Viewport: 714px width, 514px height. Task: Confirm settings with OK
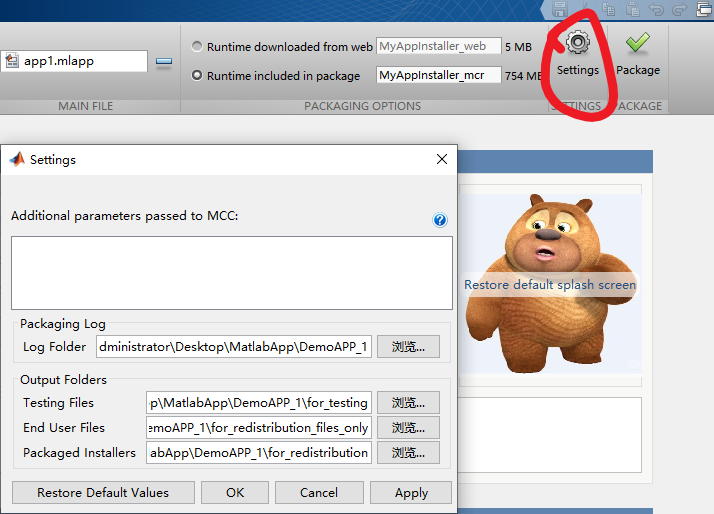point(235,493)
